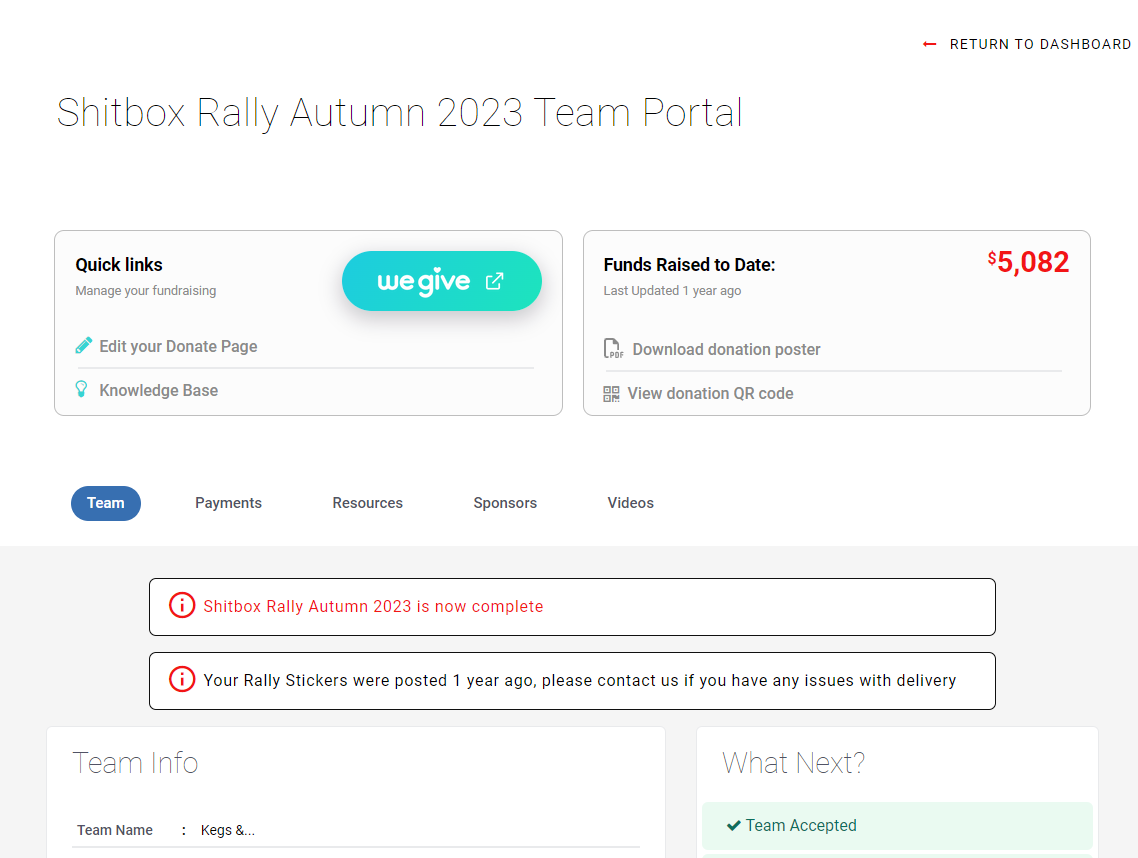Image resolution: width=1138 pixels, height=858 pixels.
Task: View the Videos tab
Action: coord(631,503)
